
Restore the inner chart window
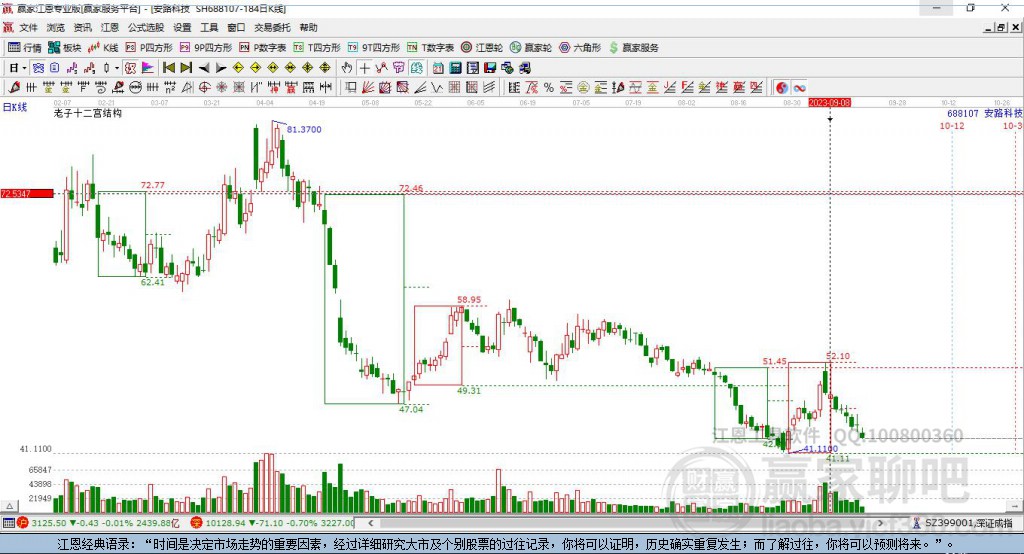pos(1001,27)
